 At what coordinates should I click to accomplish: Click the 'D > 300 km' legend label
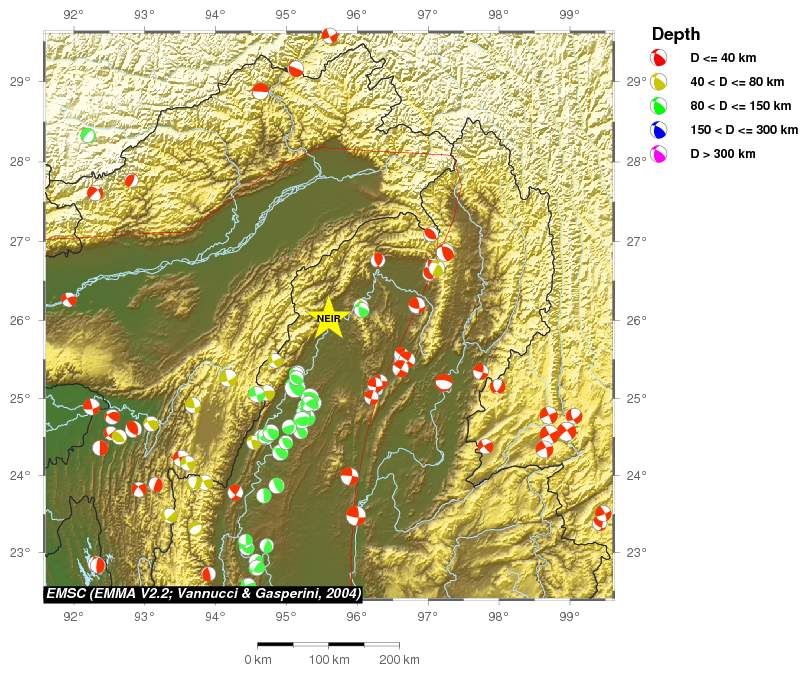pos(723,154)
